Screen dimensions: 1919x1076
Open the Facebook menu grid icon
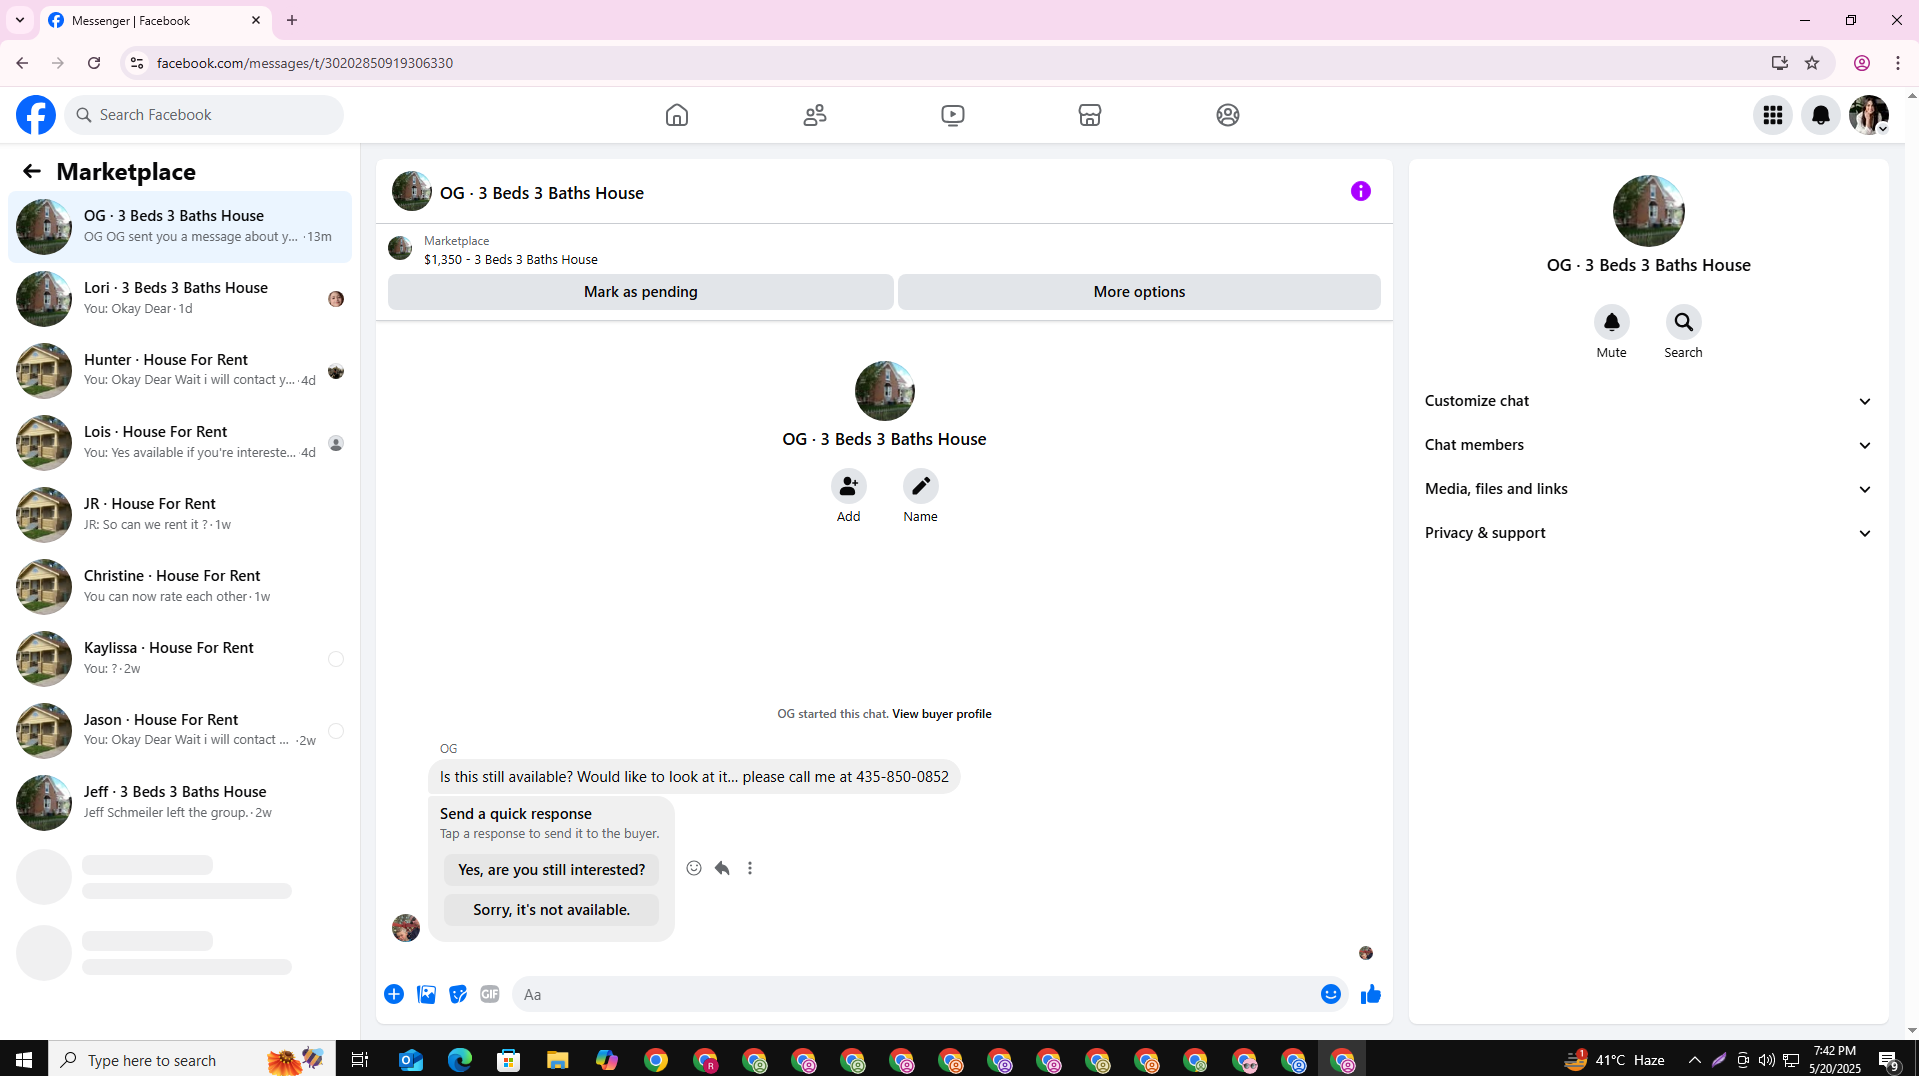coord(1773,115)
